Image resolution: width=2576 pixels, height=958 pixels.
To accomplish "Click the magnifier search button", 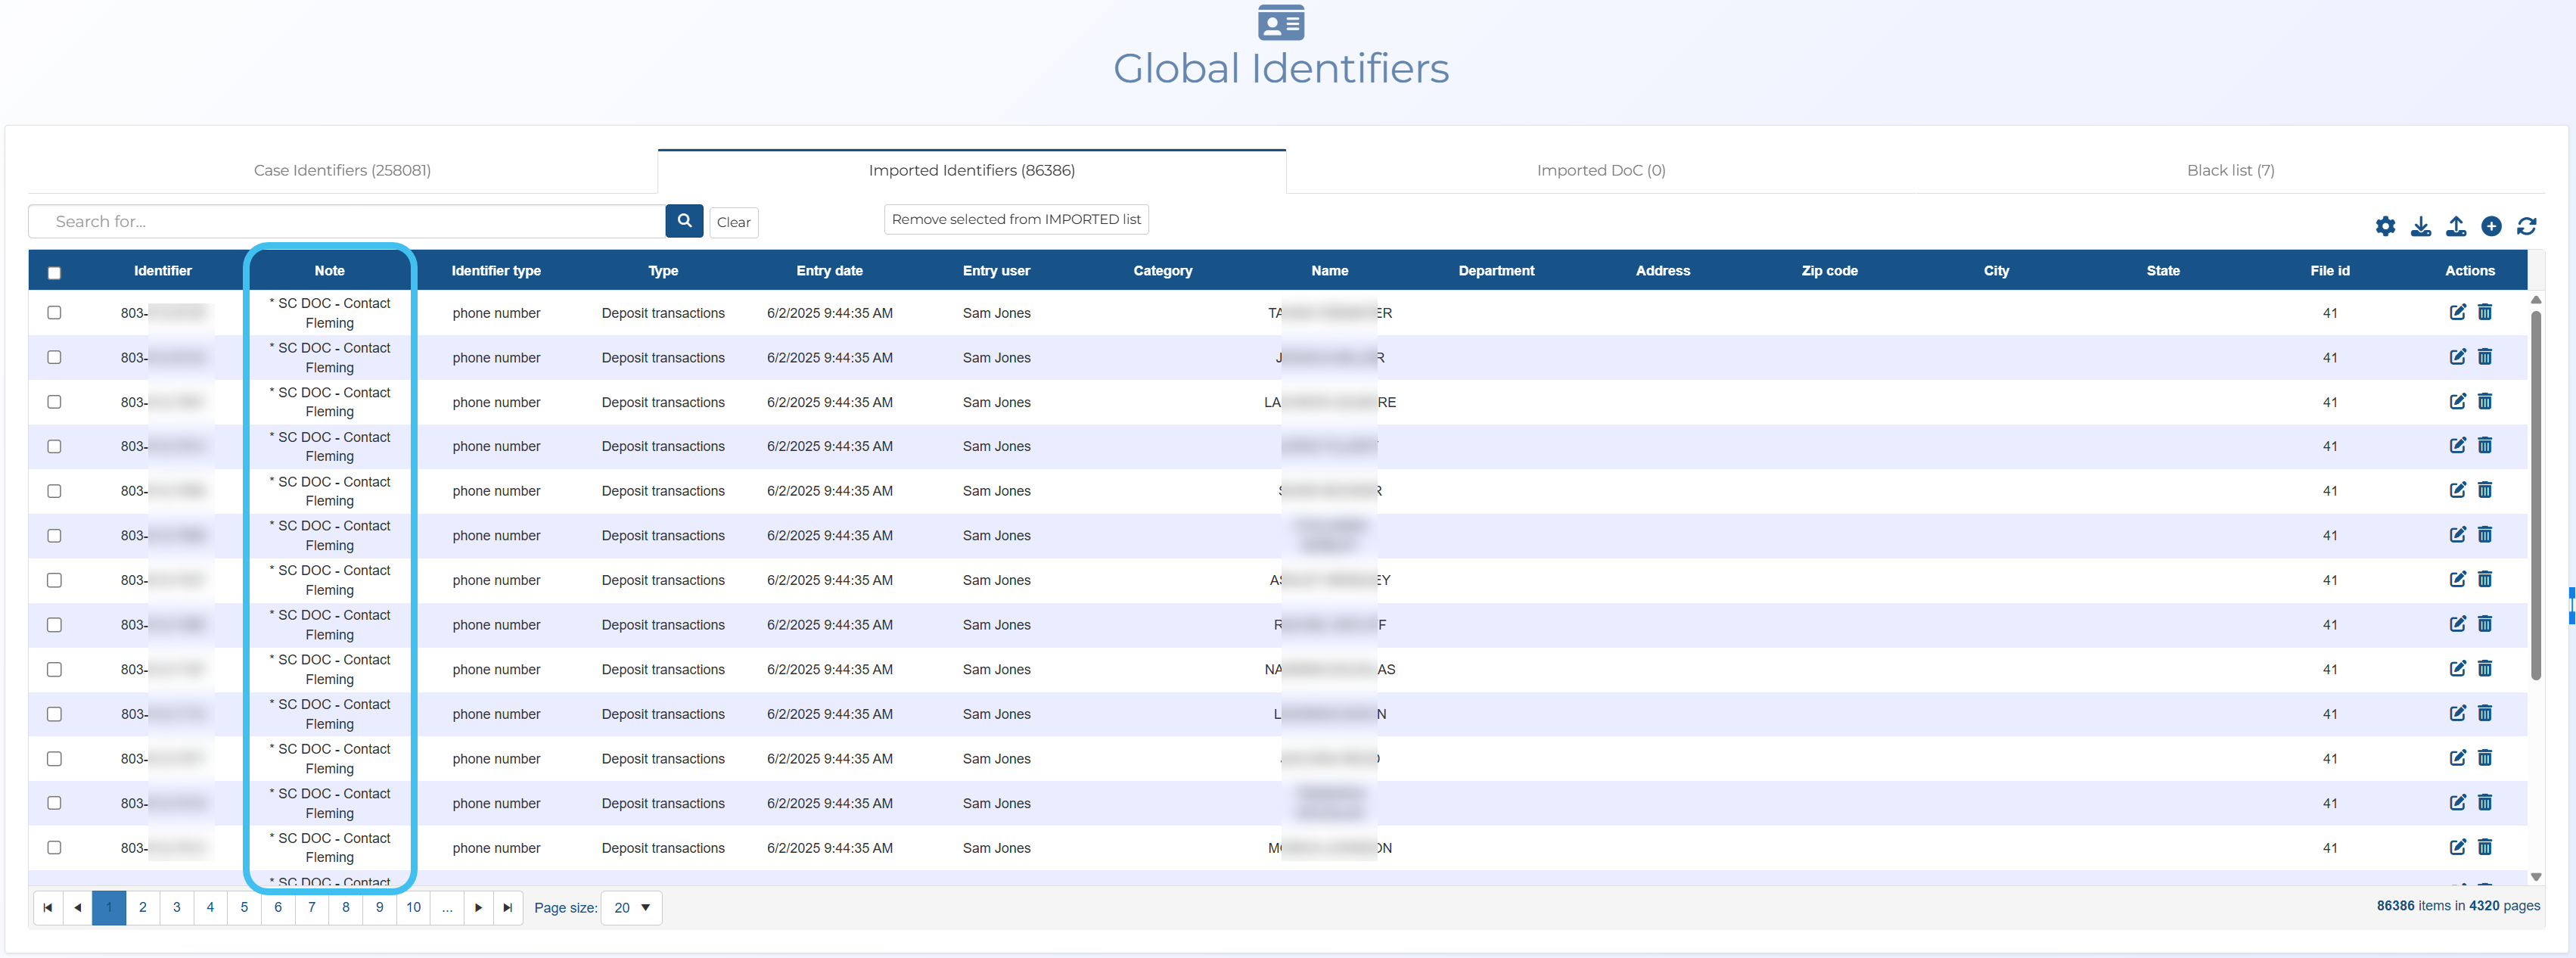I will 684,221.
